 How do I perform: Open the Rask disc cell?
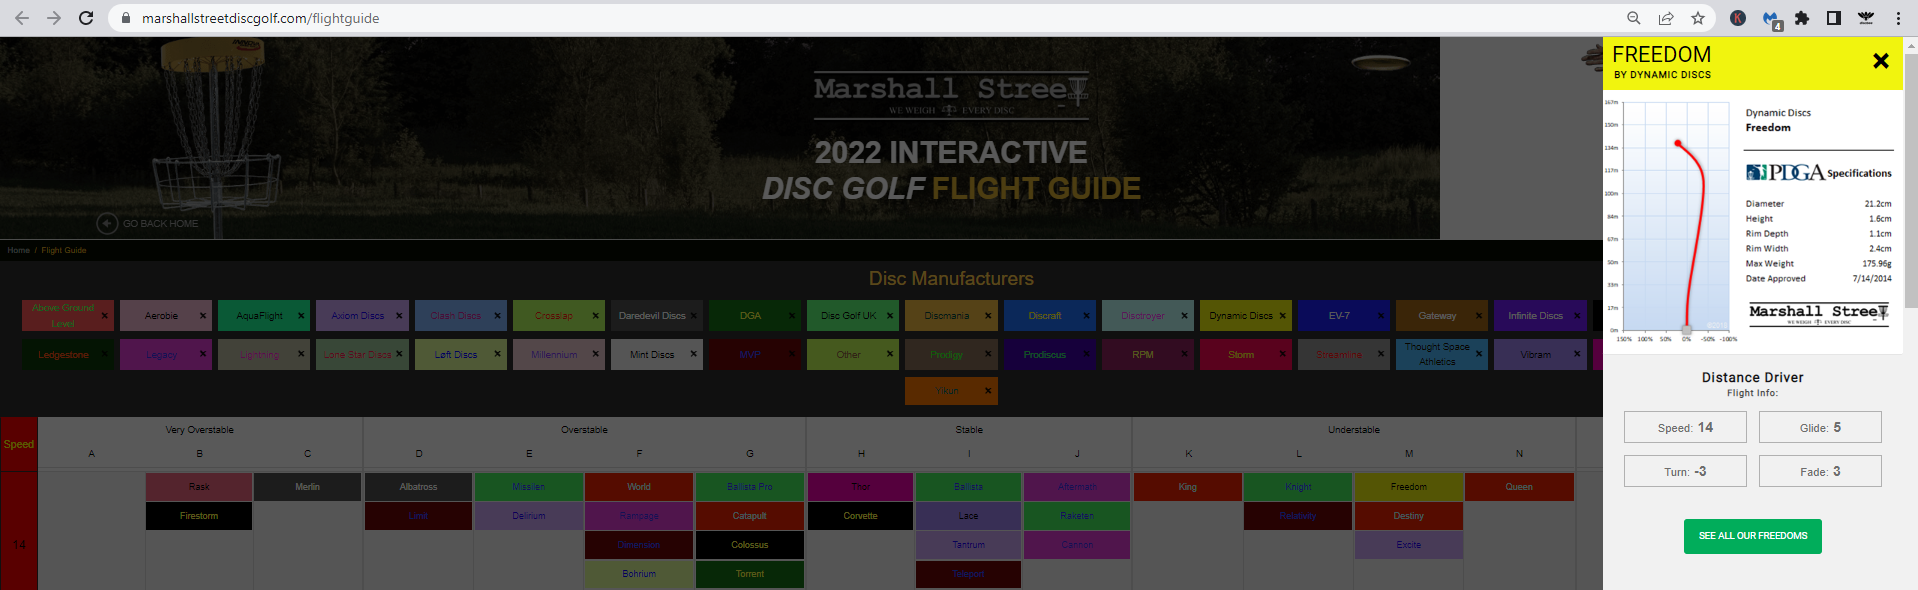[199, 487]
